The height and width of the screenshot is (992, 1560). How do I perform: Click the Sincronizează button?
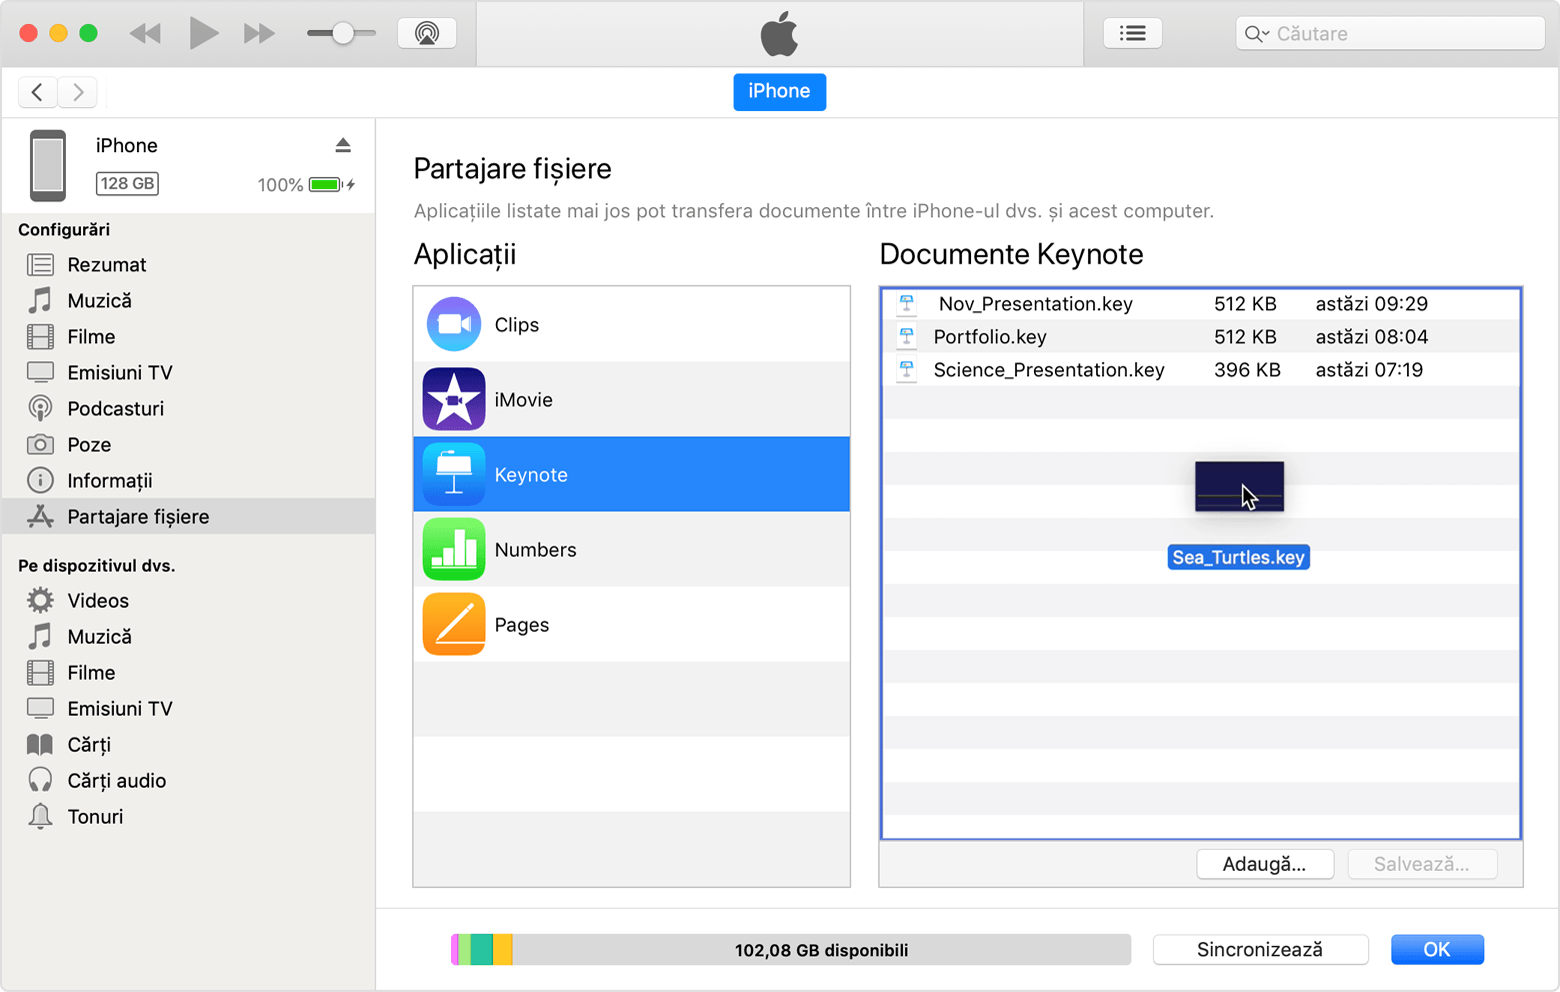point(1259,949)
